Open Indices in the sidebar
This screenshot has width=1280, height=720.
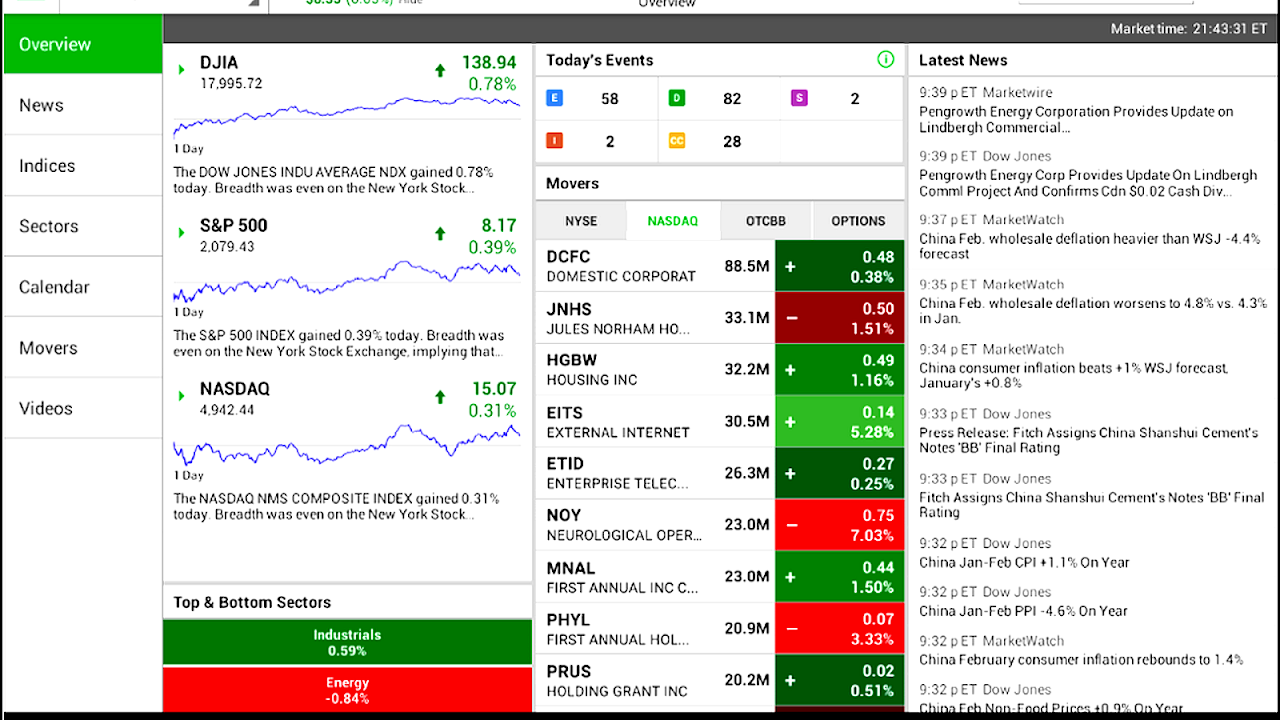point(82,166)
